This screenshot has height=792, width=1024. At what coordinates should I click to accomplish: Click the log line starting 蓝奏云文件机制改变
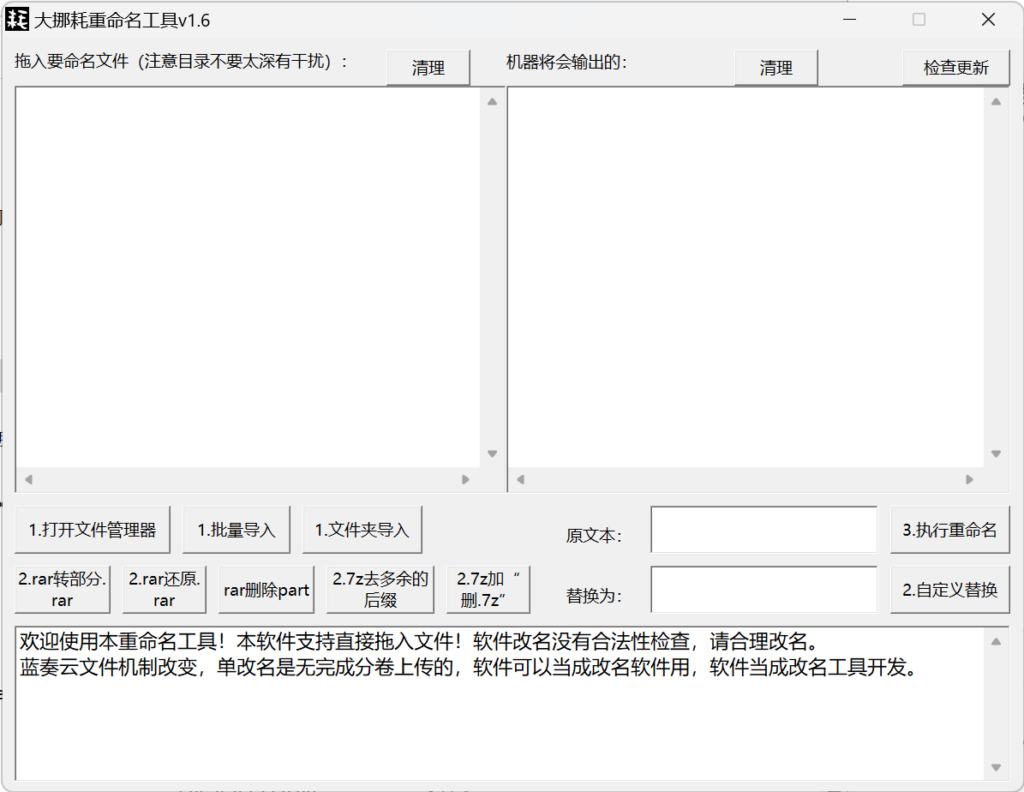[470, 667]
